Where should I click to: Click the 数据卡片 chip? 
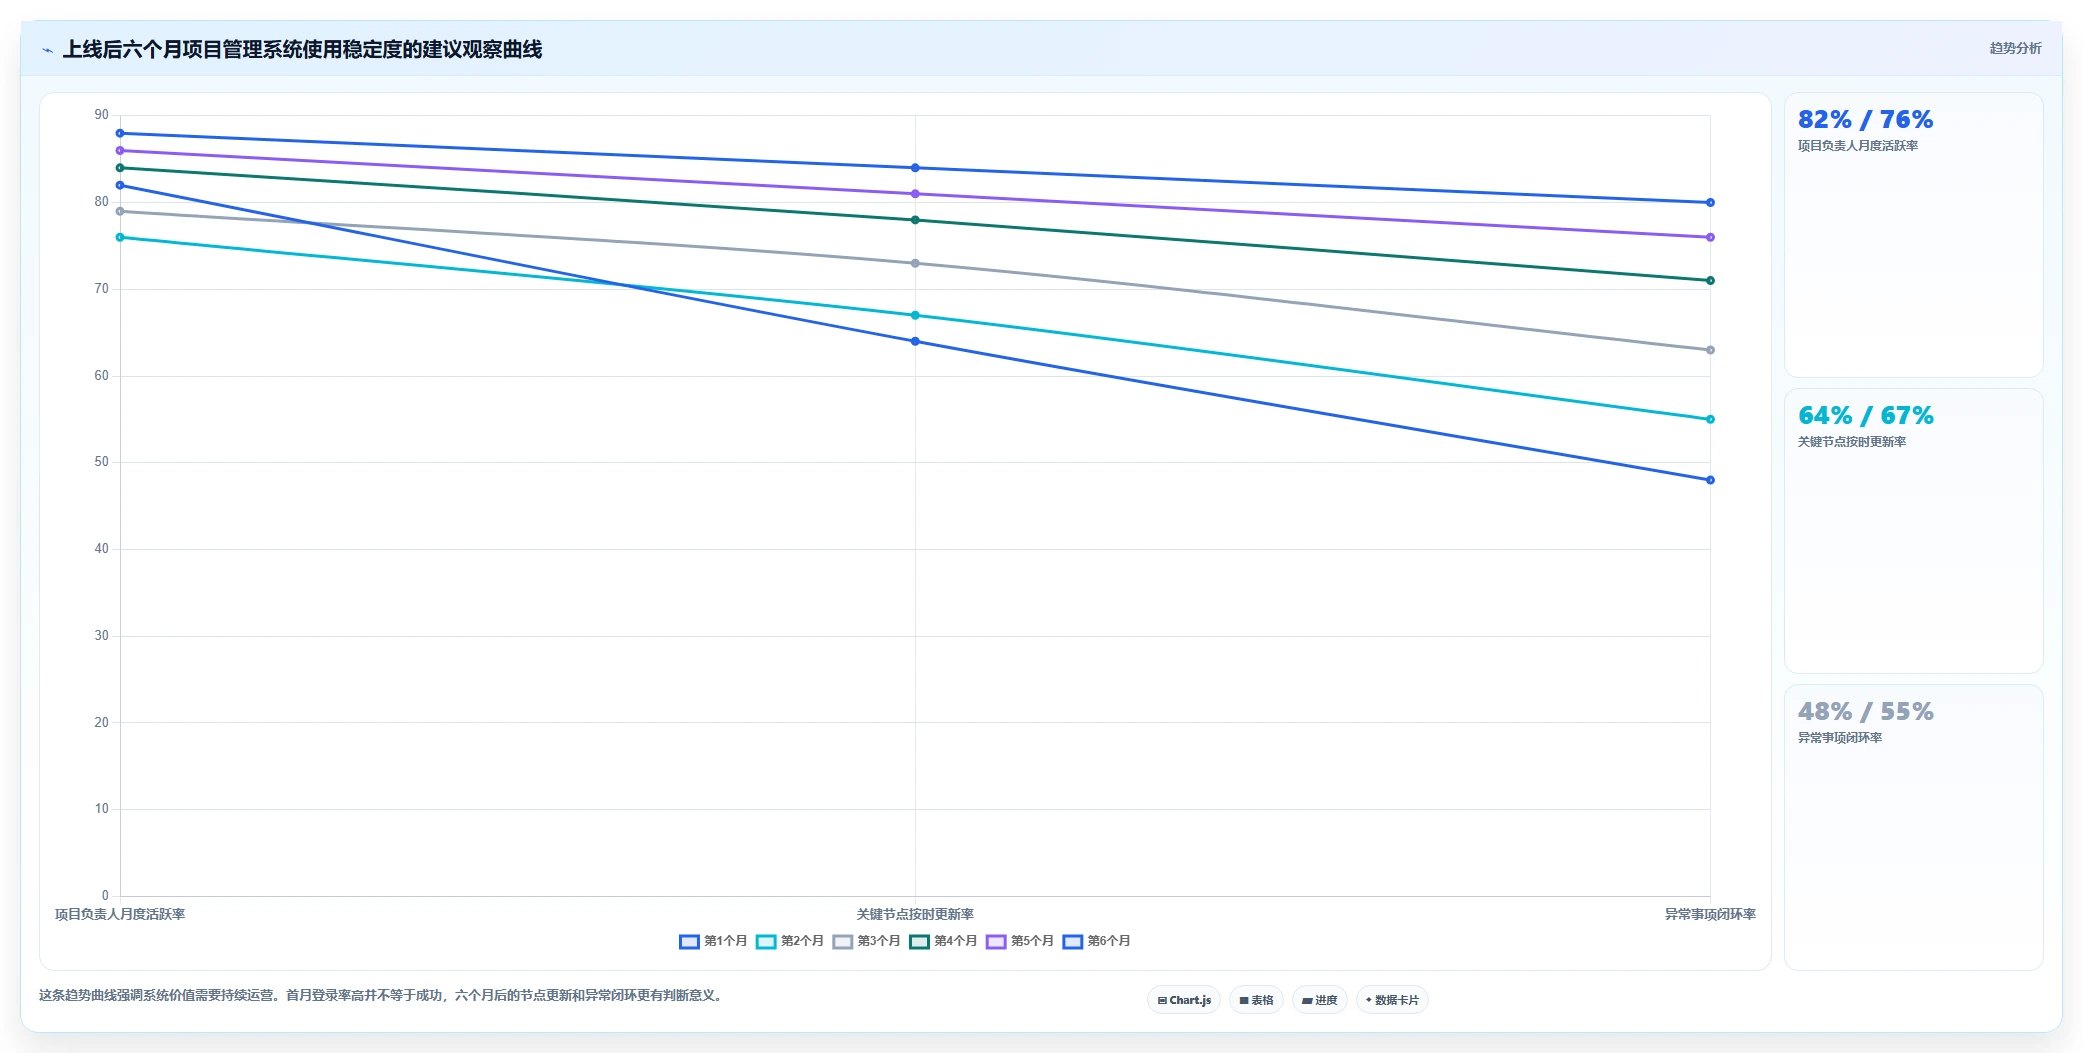point(1392,1000)
